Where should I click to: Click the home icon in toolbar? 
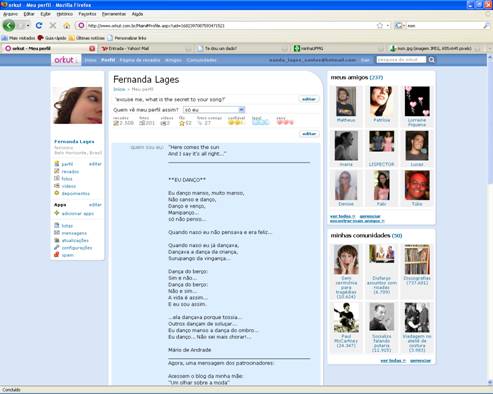67,26
